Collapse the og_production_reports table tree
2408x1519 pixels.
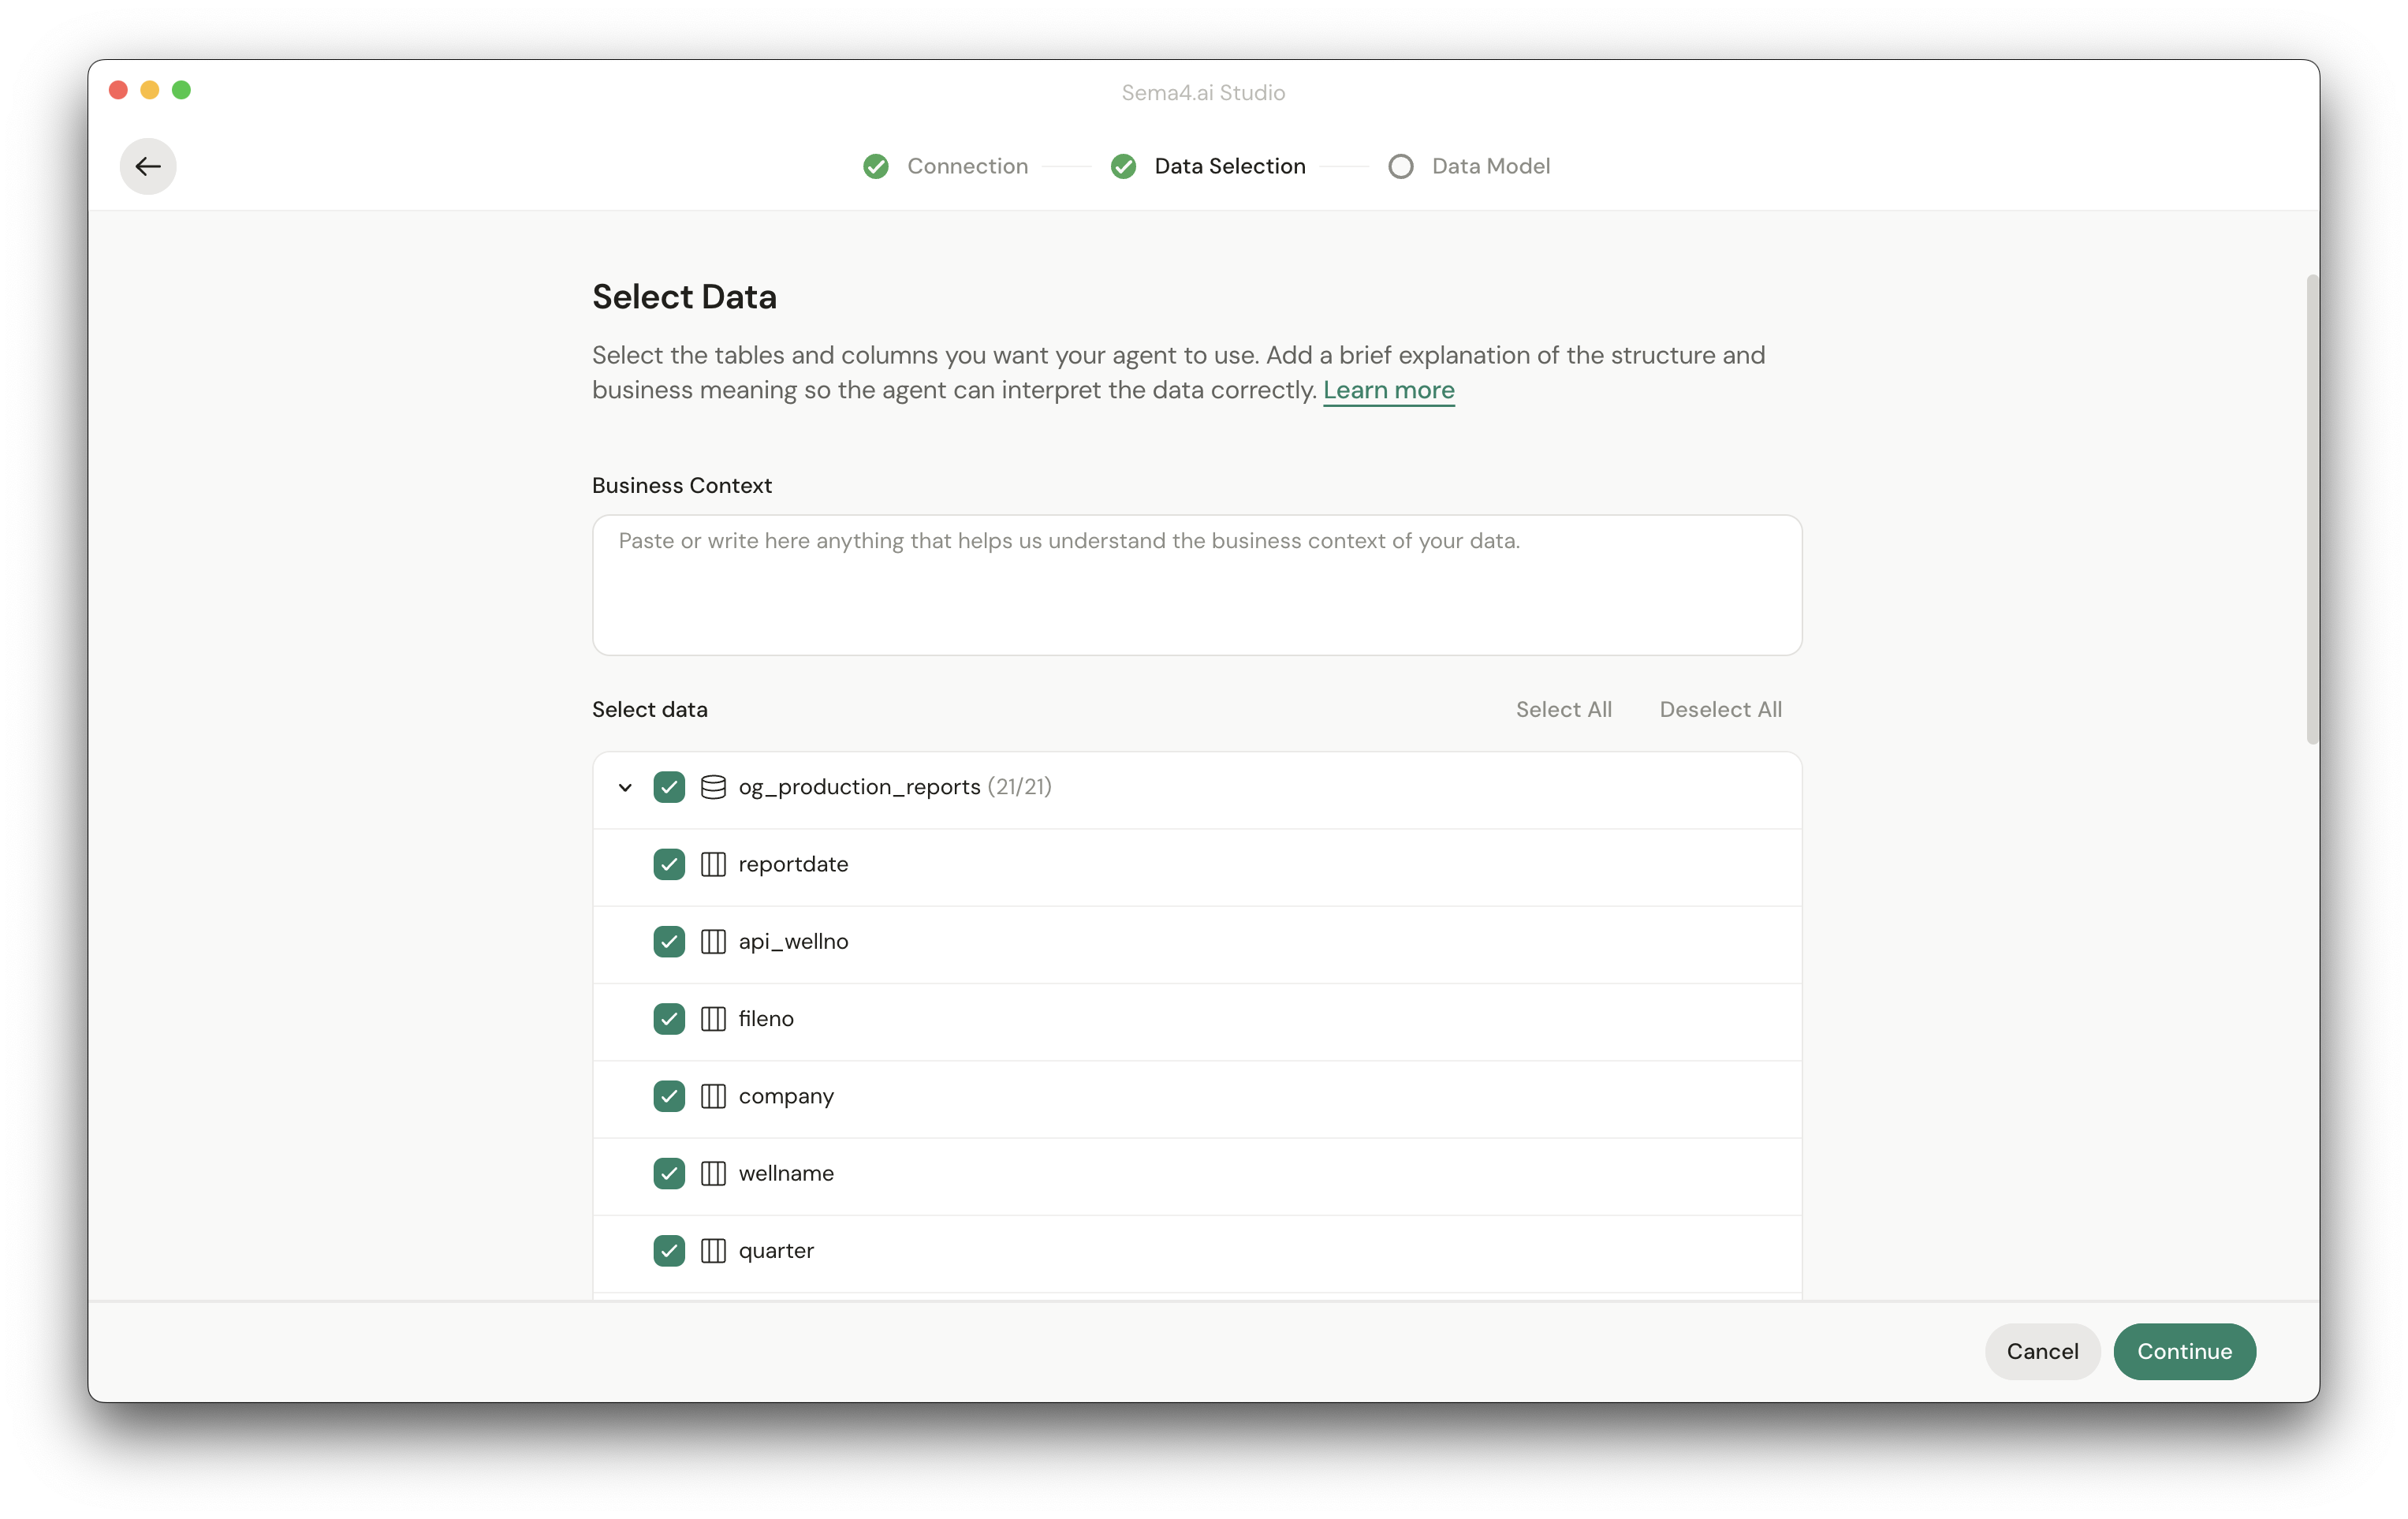(625, 788)
